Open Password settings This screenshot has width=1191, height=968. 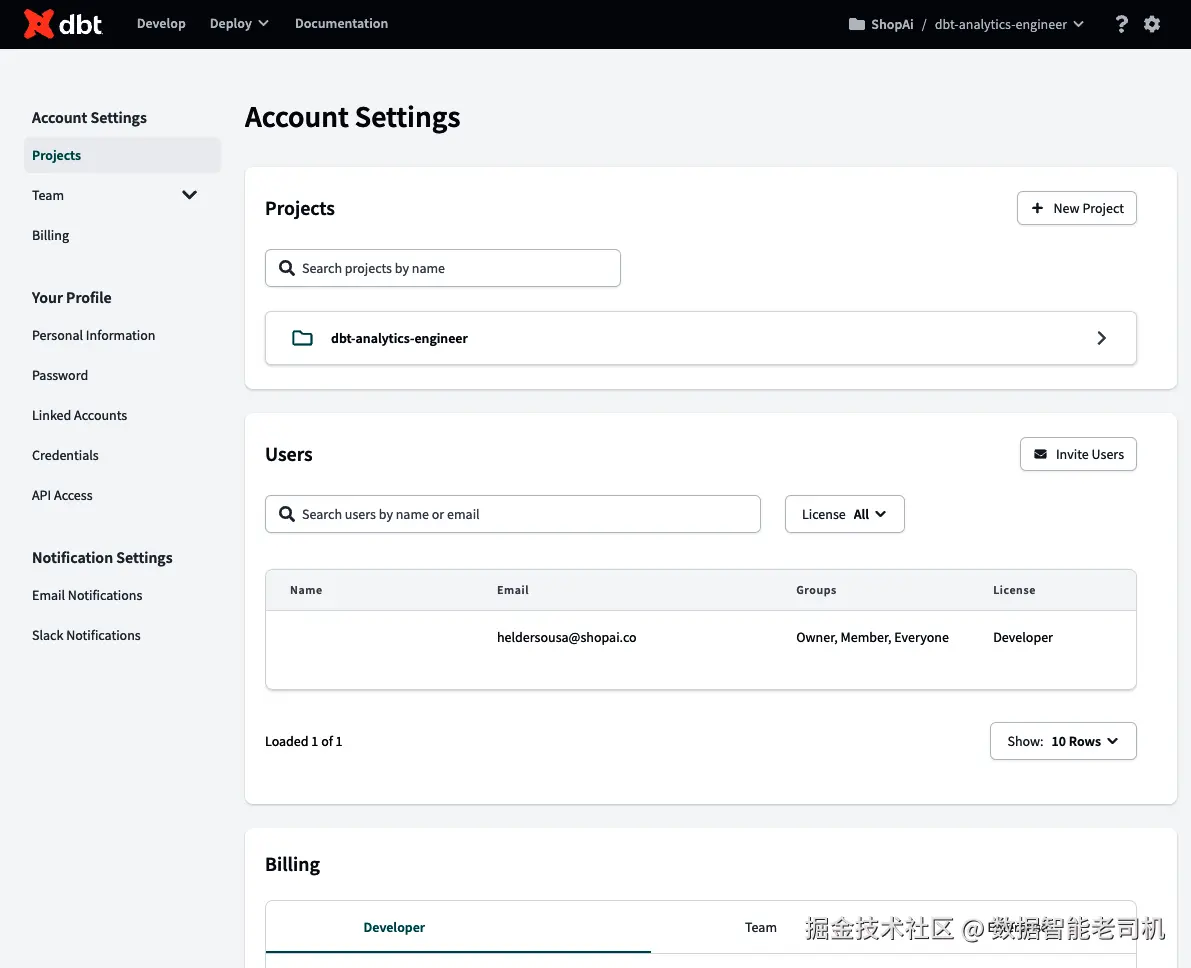pyautogui.click(x=60, y=375)
